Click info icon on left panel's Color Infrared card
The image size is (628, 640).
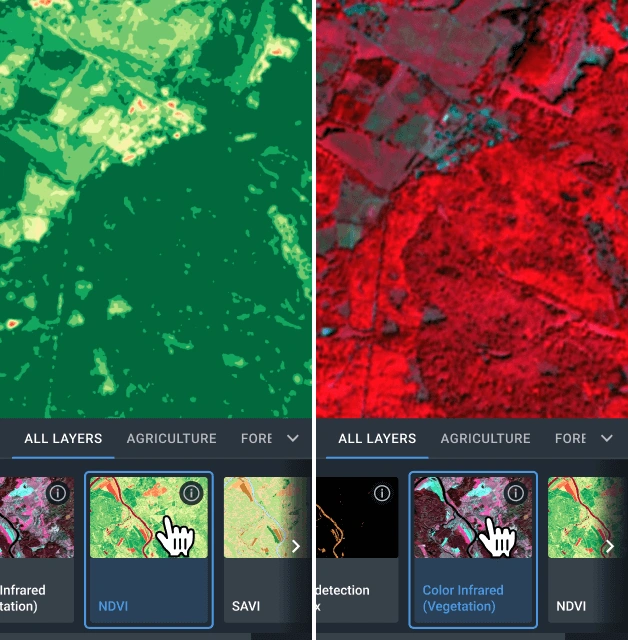pos(57,493)
